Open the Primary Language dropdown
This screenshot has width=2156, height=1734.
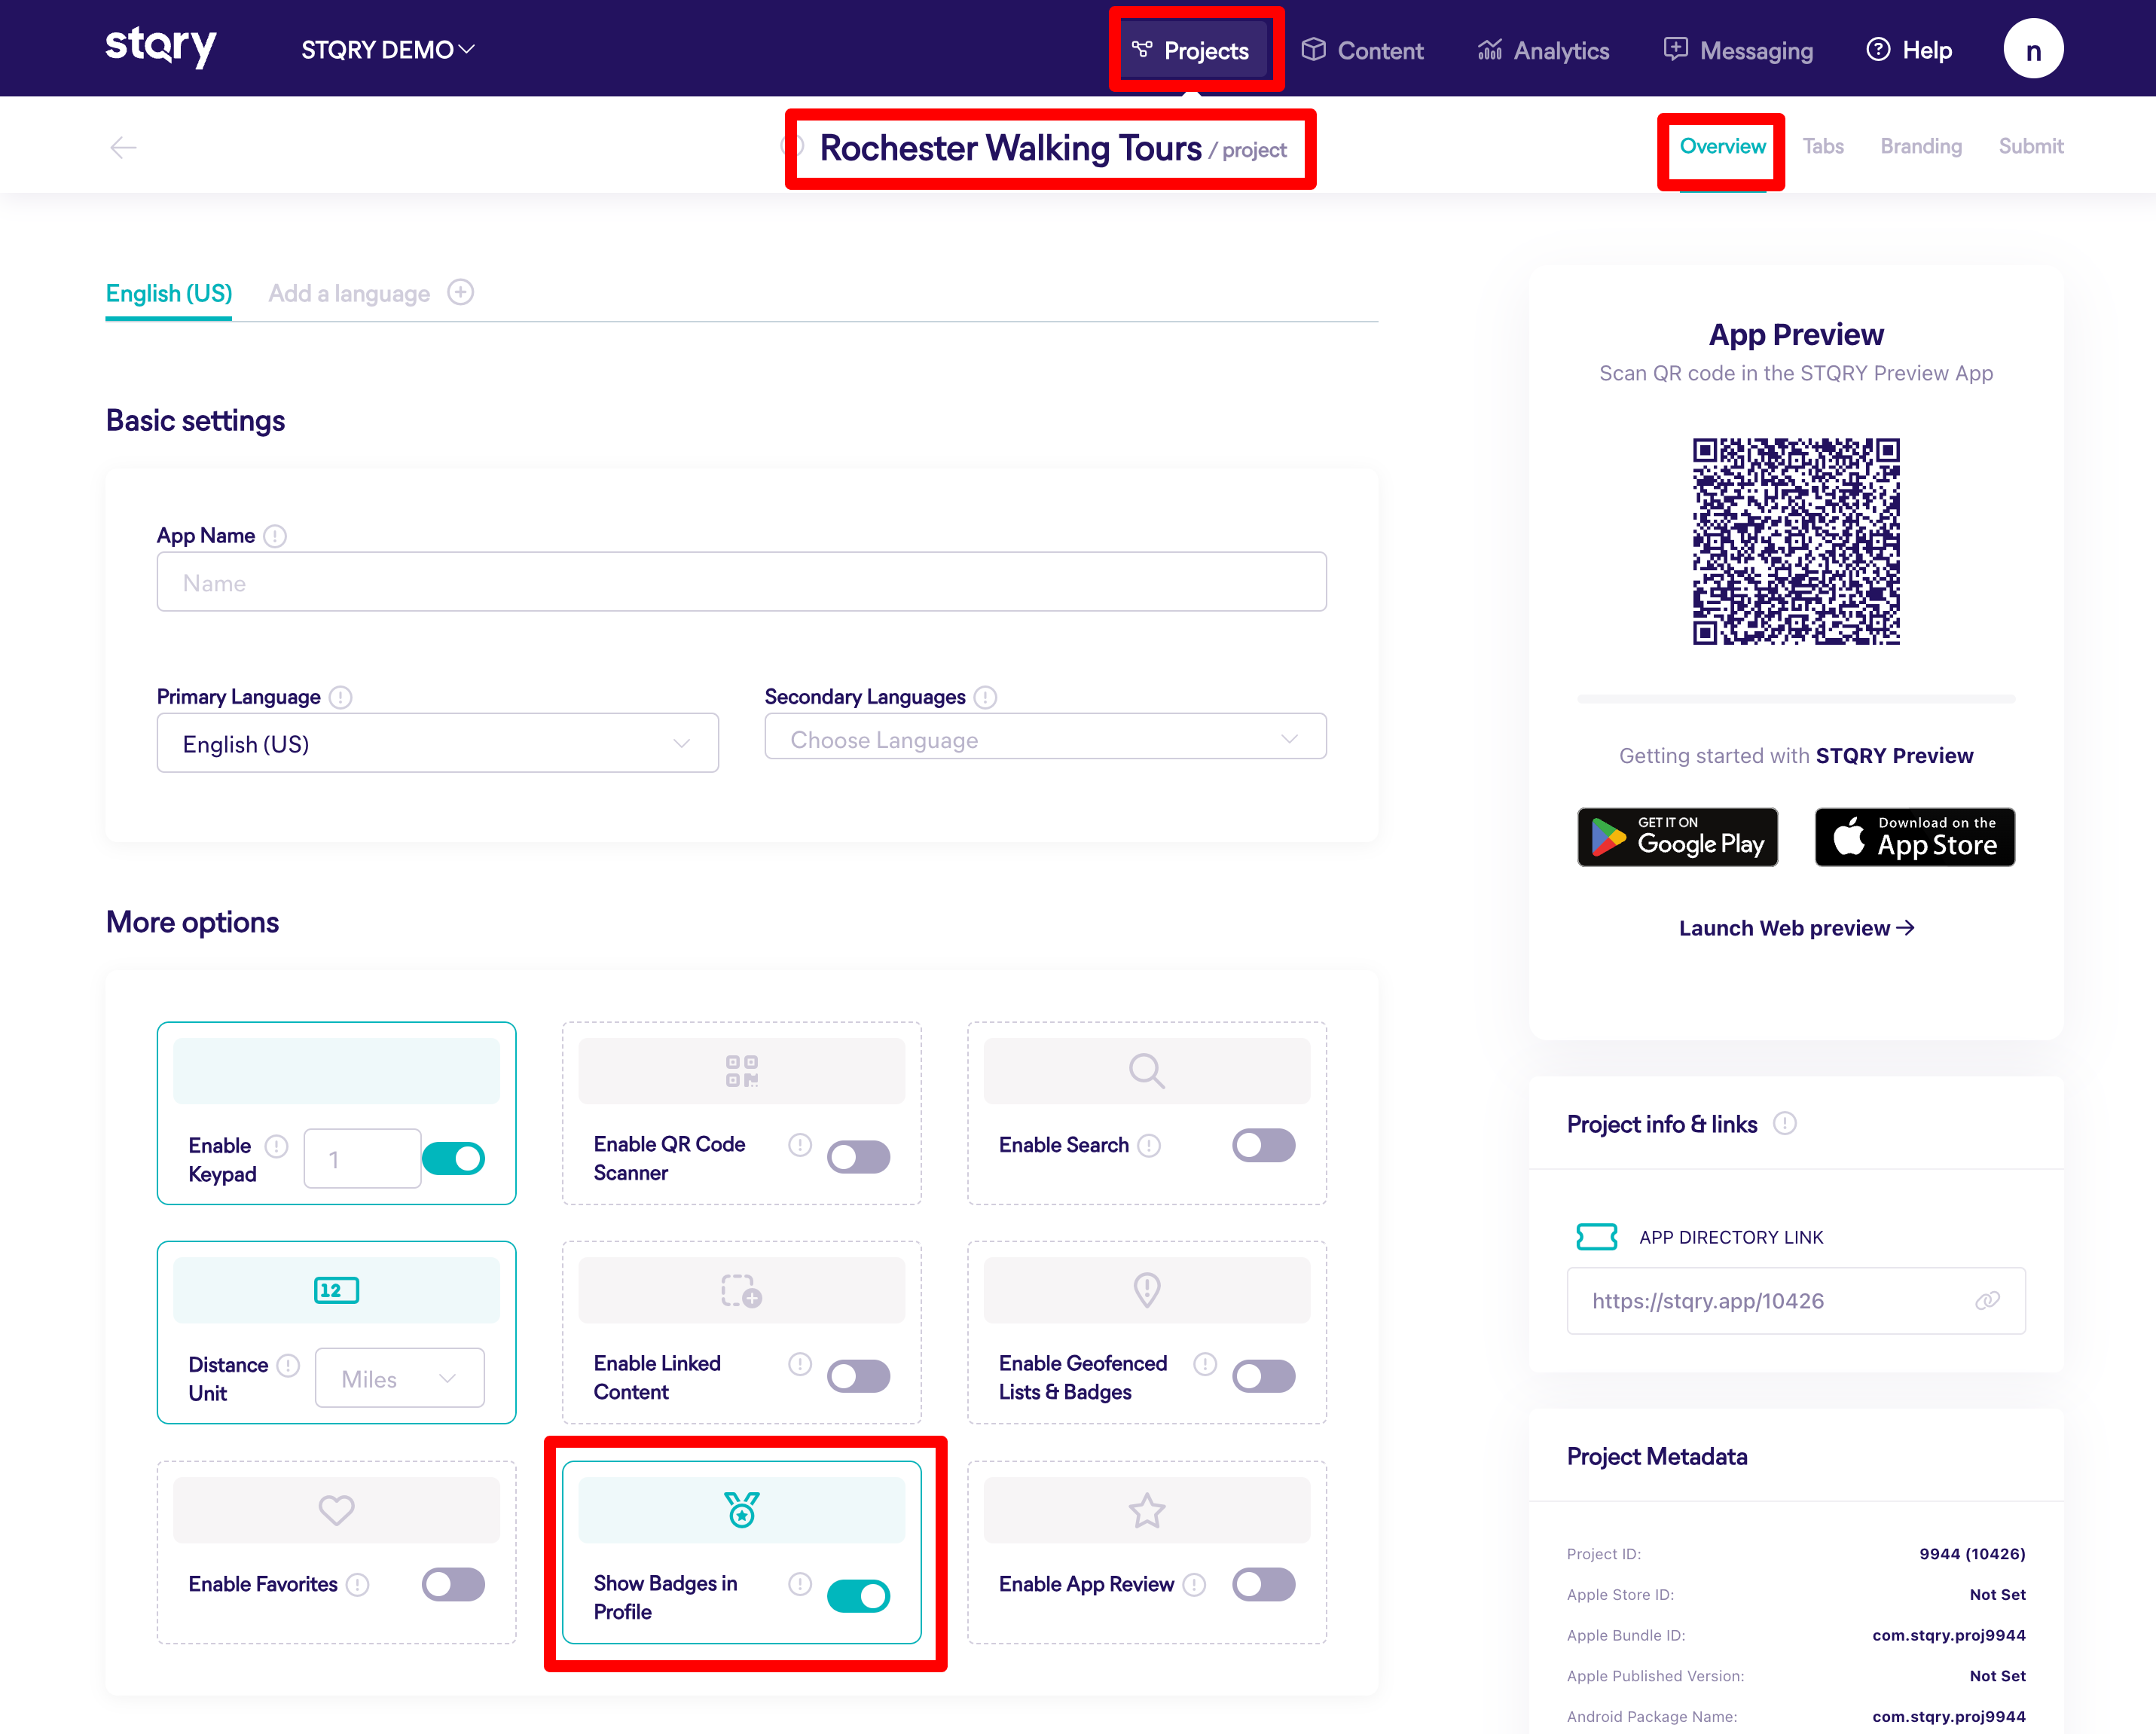[437, 743]
